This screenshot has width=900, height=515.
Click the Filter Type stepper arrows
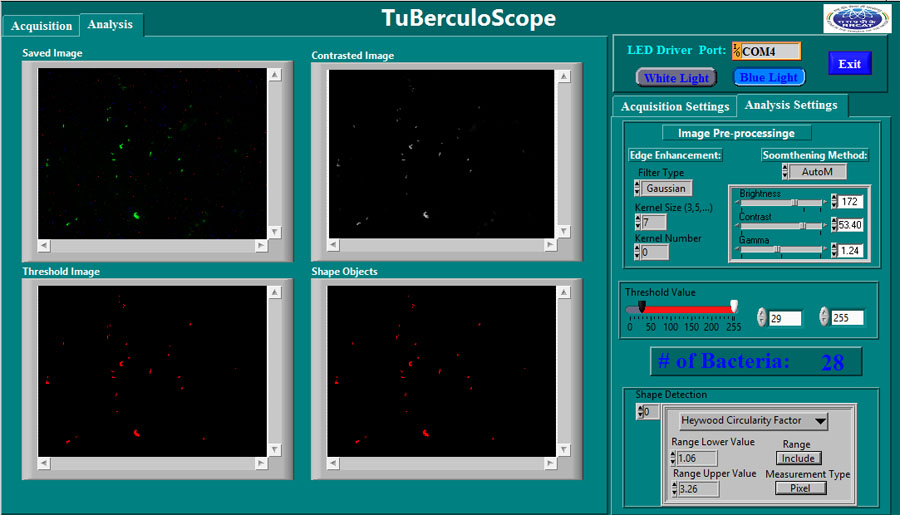click(x=637, y=188)
